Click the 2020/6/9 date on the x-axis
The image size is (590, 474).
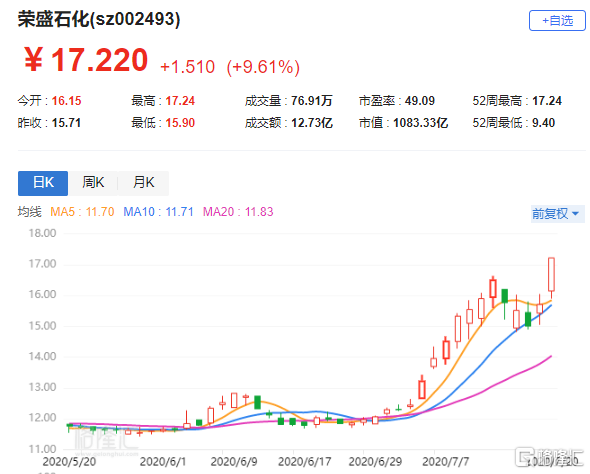coord(234,462)
